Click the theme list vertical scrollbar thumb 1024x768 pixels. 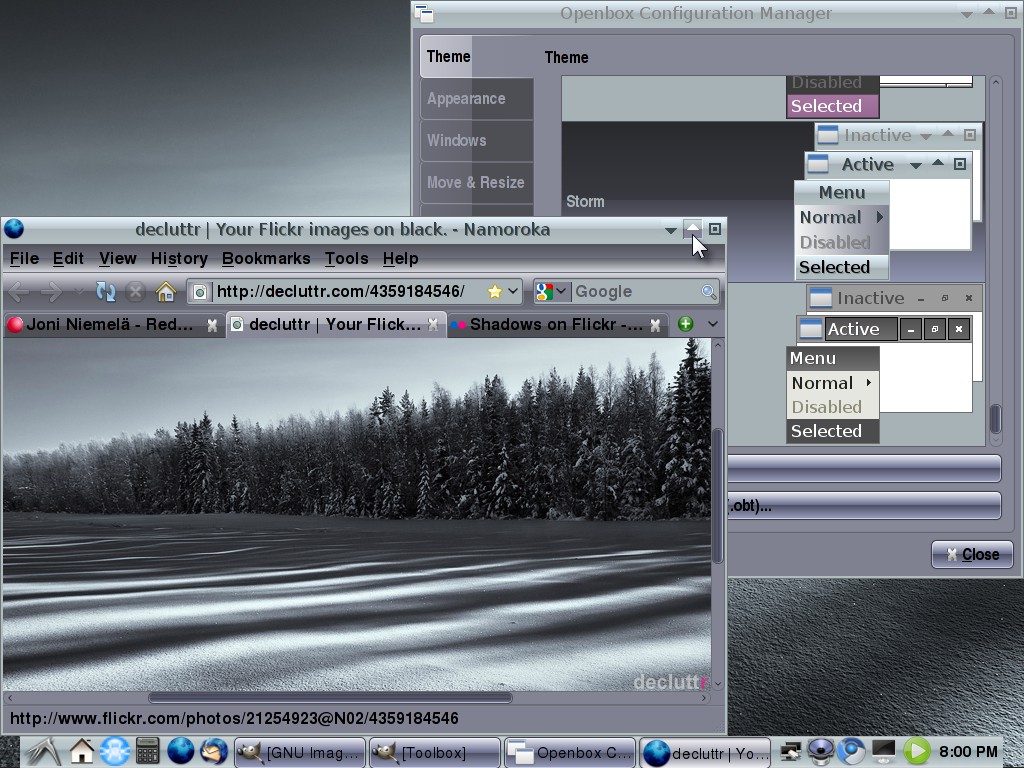[x=995, y=419]
